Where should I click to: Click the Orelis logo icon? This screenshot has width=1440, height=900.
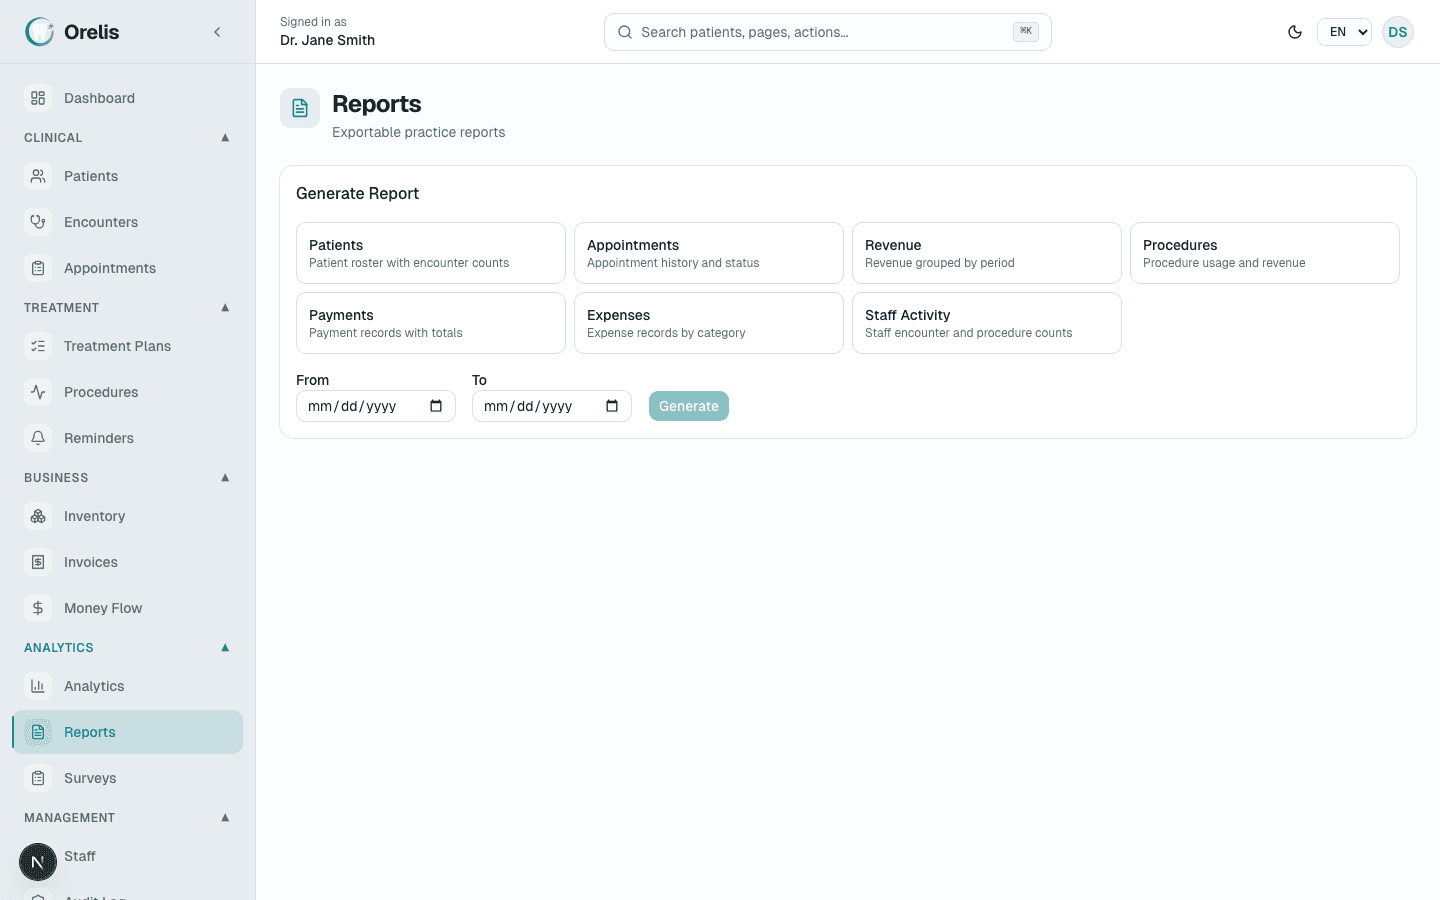(40, 32)
